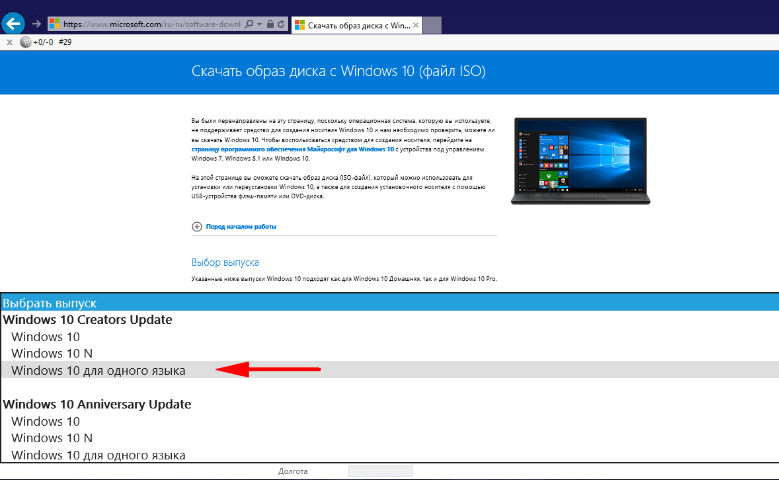The height and width of the screenshot is (480, 779).
Task: Click the 'Windows 10 Anniversary Update' group header
Action: point(97,404)
